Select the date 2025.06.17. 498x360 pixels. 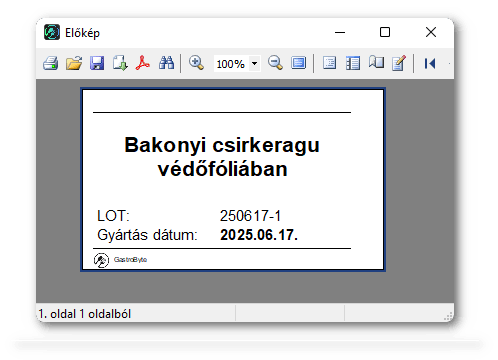(x=259, y=235)
